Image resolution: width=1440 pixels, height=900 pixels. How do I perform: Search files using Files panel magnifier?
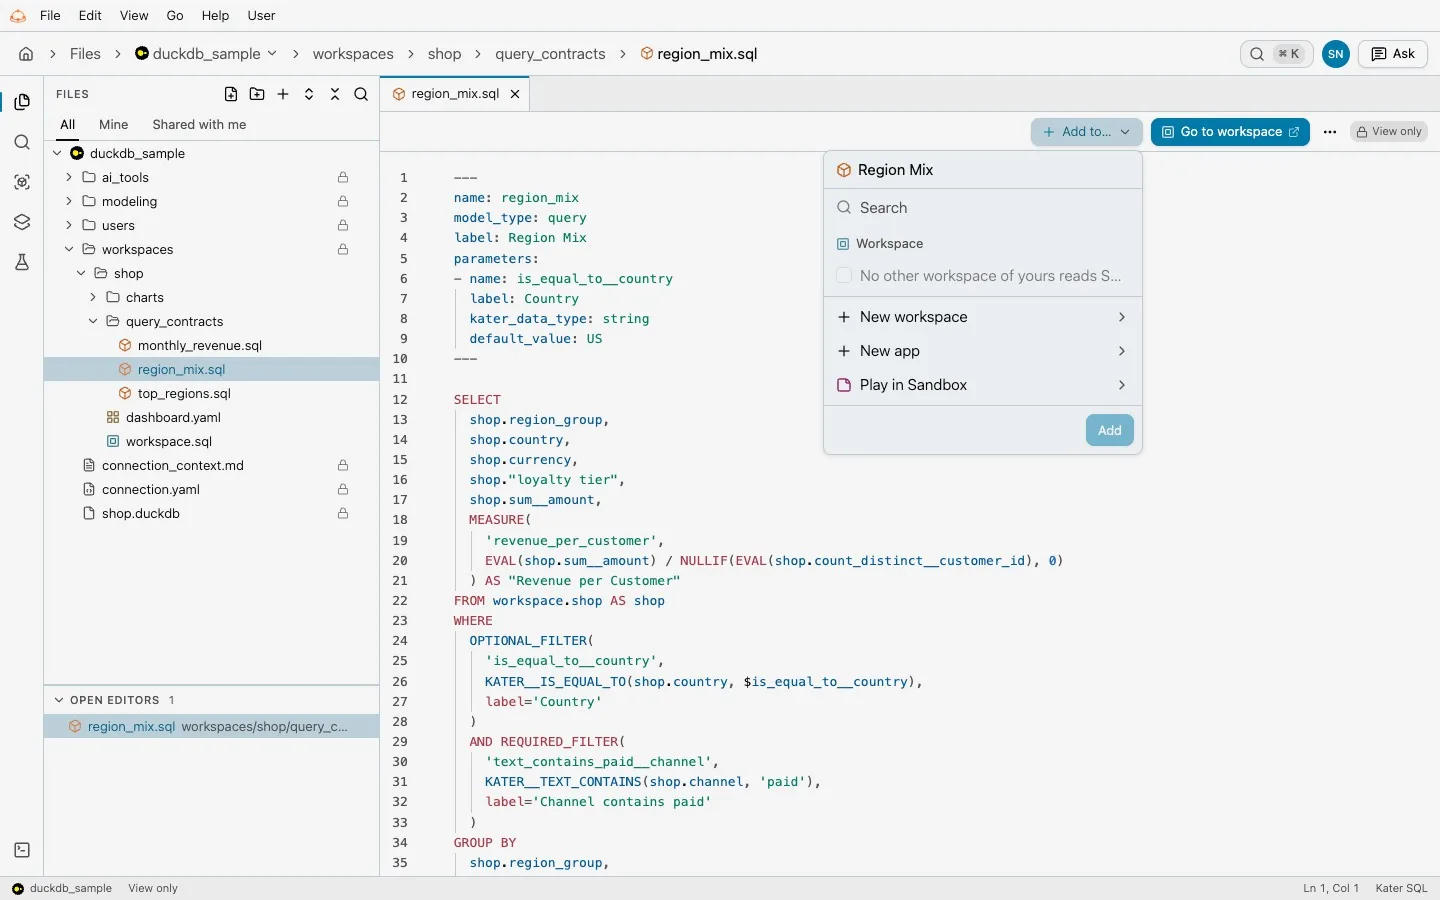pyautogui.click(x=361, y=94)
